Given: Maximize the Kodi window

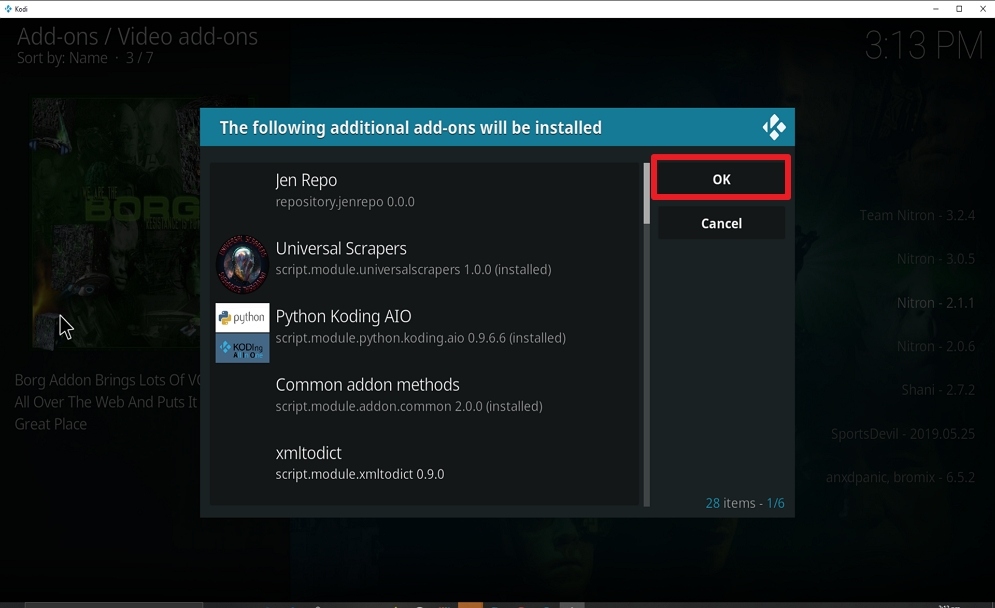Looking at the screenshot, I should click(x=959, y=8).
